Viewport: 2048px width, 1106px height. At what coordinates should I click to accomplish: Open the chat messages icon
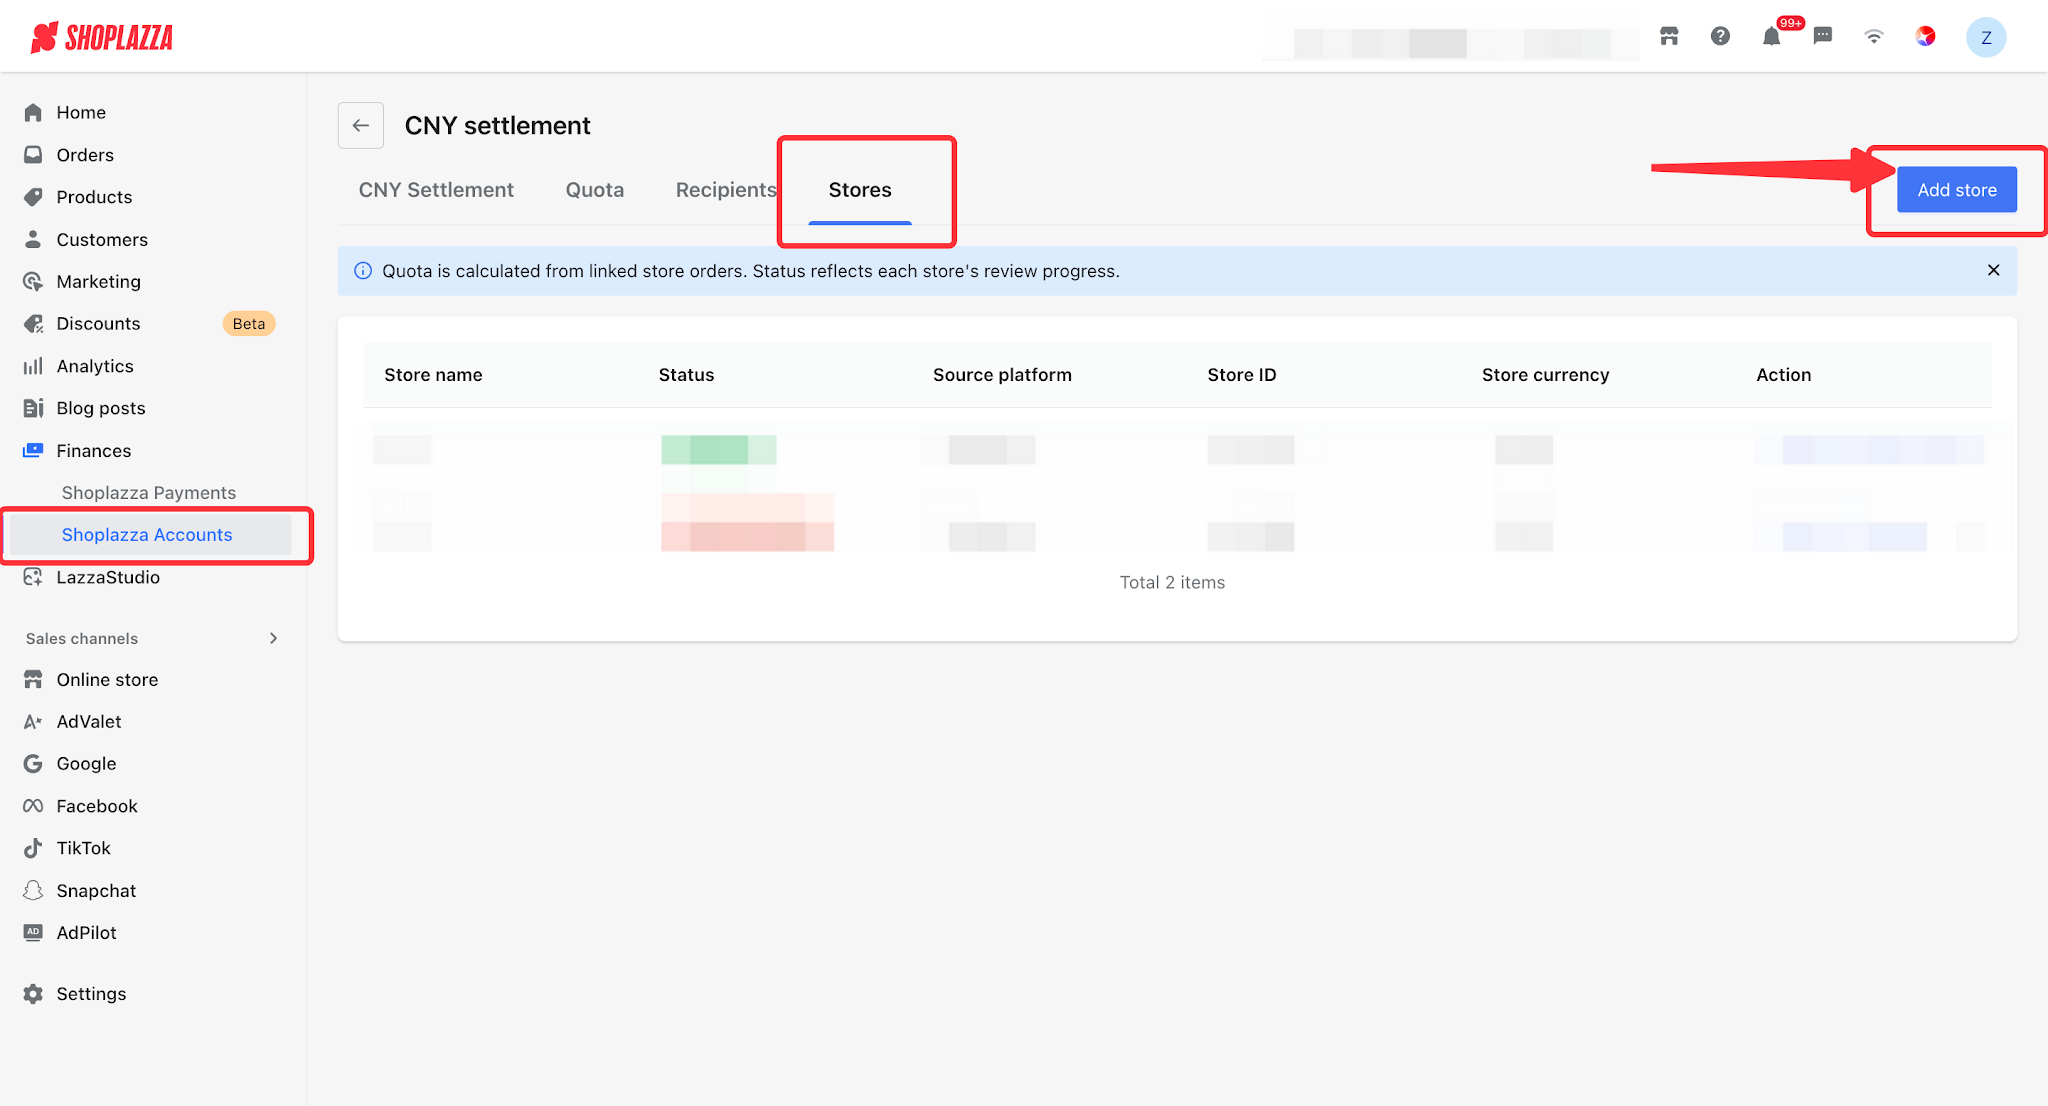click(1823, 36)
